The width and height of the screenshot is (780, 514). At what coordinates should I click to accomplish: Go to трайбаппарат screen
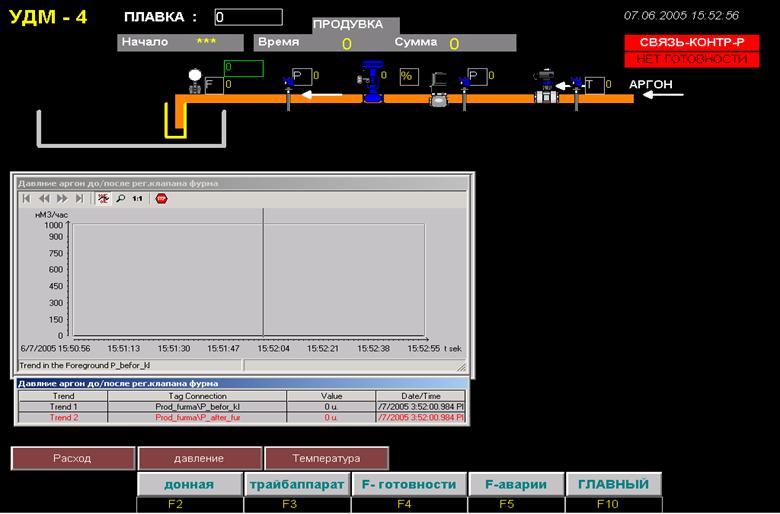pyautogui.click(x=297, y=484)
